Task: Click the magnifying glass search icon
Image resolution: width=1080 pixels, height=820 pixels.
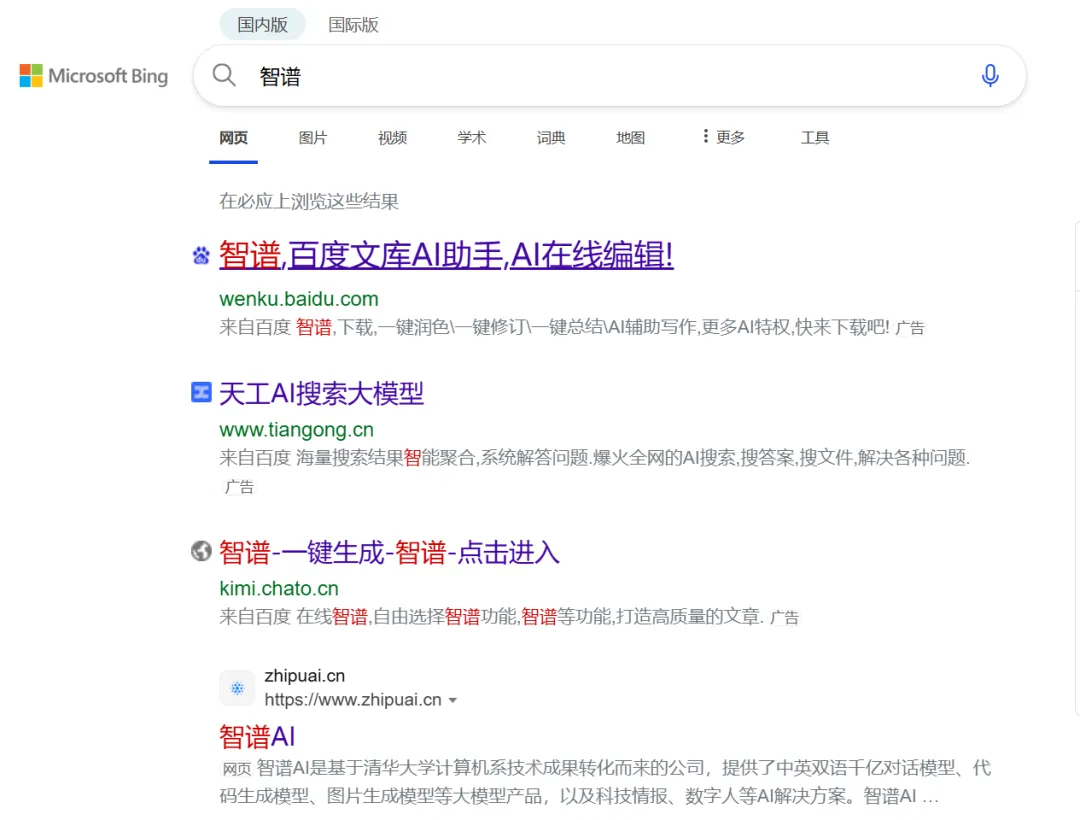Action: click(224, 75)
